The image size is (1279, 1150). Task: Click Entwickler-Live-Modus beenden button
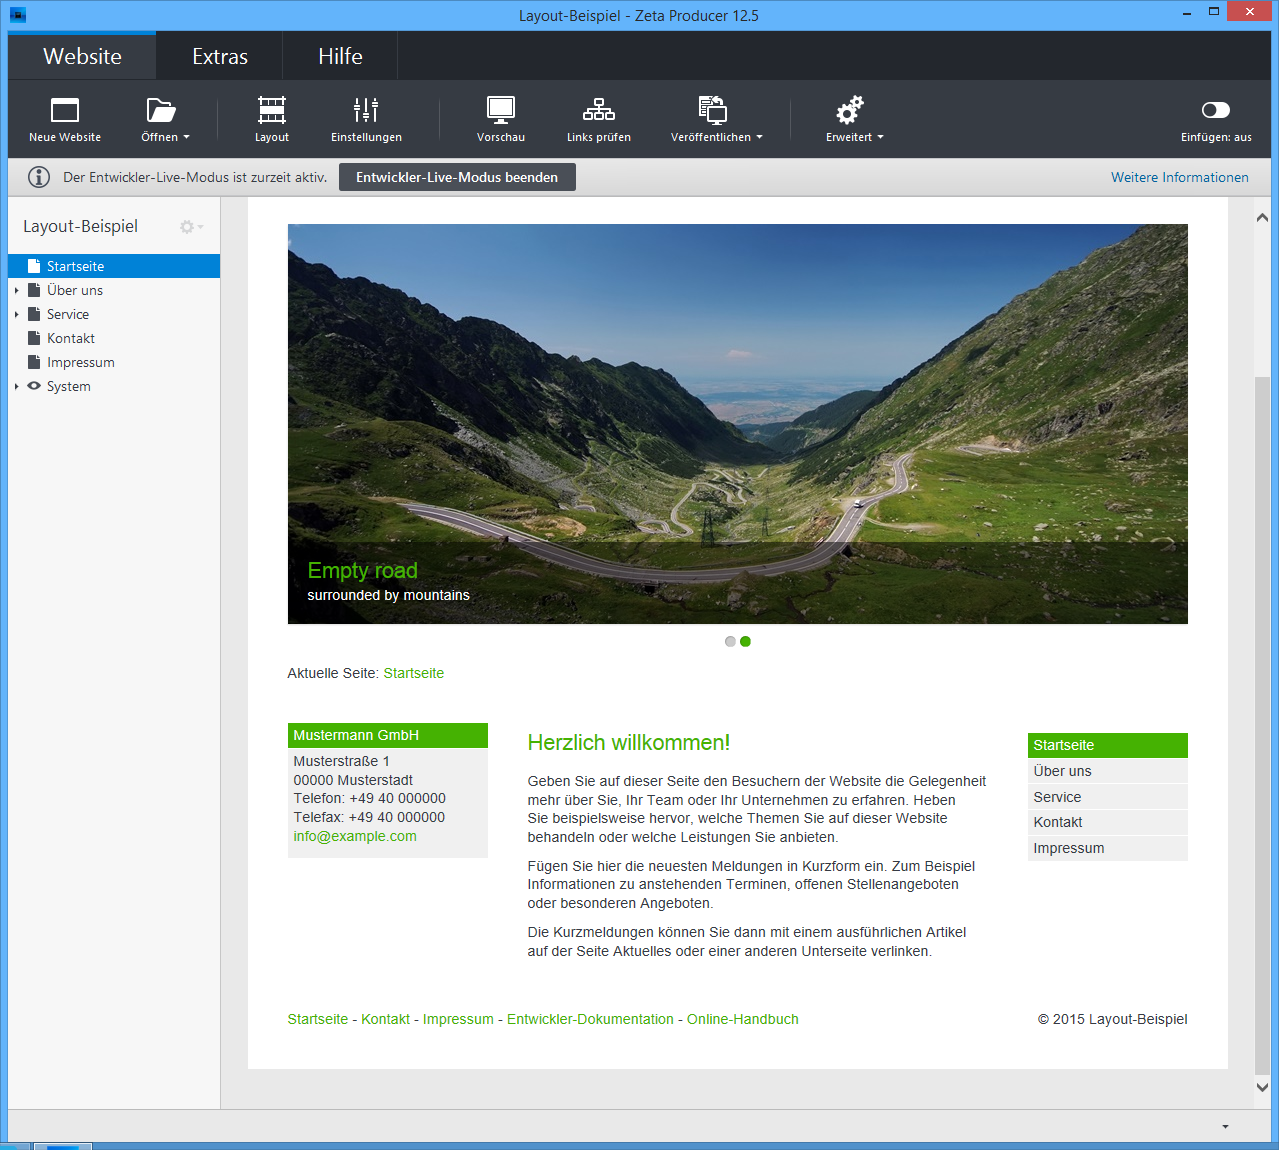click(457, 178)
